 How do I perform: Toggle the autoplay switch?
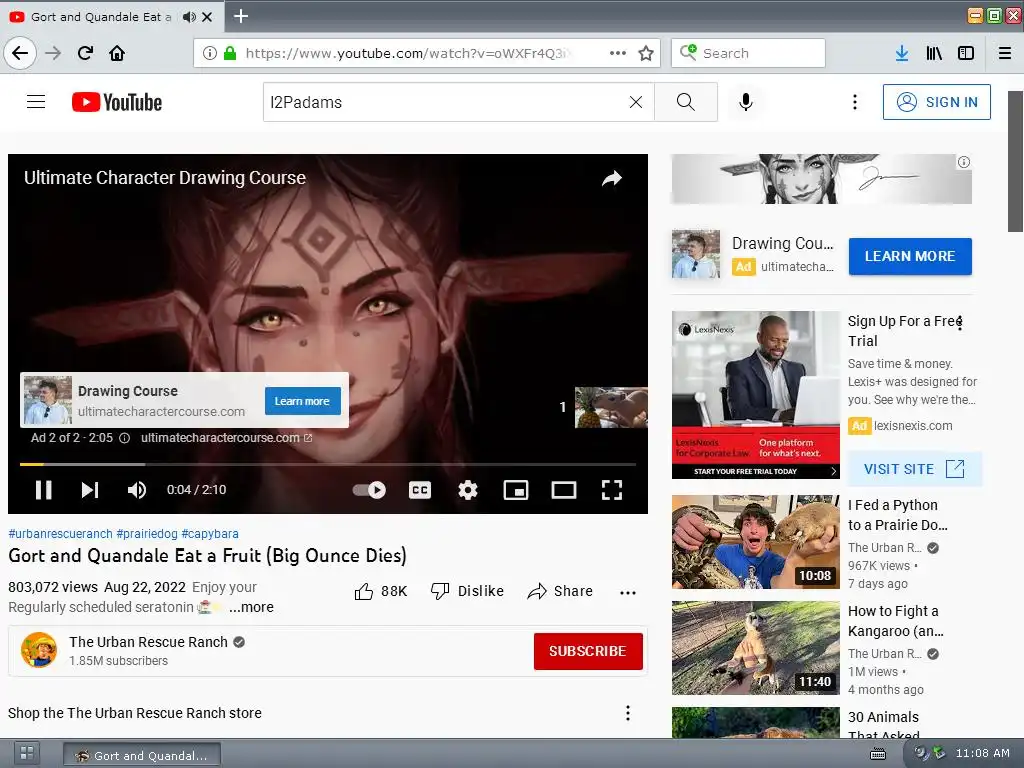(x=370, y=490)
